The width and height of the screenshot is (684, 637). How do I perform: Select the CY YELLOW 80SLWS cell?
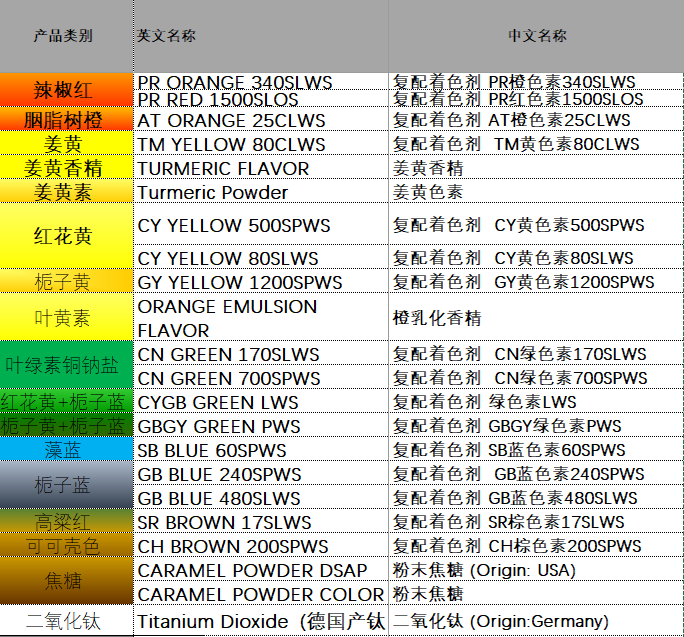[x=261, y=257]
